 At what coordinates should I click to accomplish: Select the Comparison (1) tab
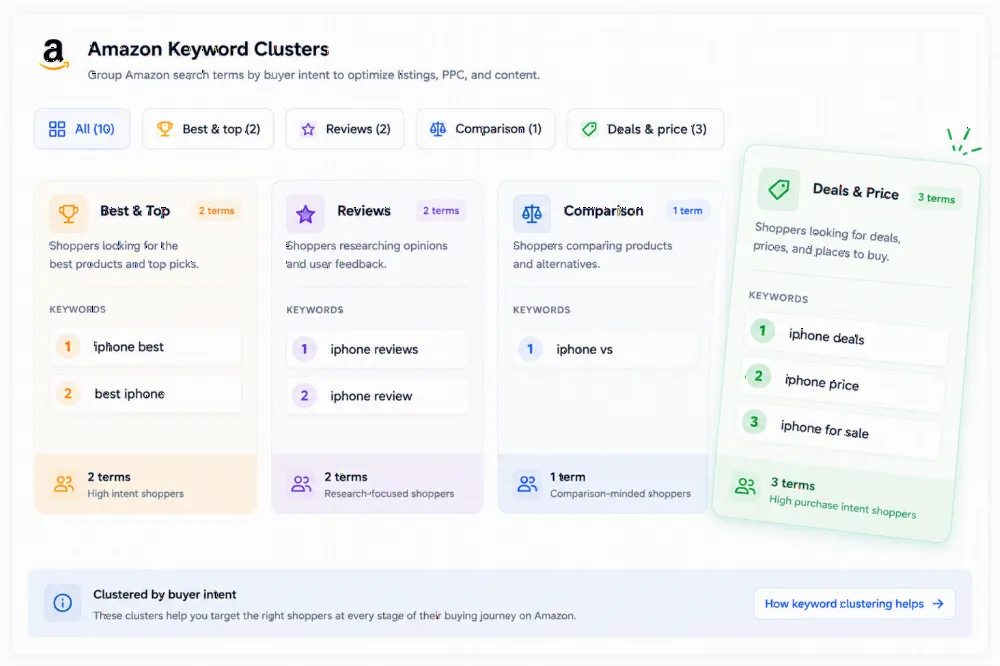(485, 129)
